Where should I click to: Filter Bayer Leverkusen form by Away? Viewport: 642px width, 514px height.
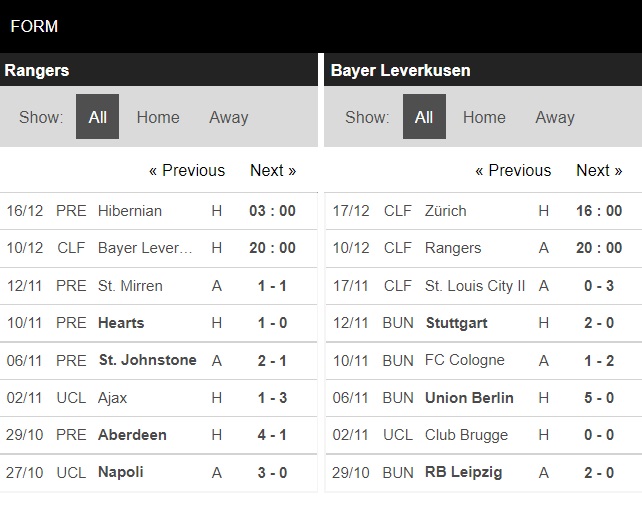tap(555, 117)
